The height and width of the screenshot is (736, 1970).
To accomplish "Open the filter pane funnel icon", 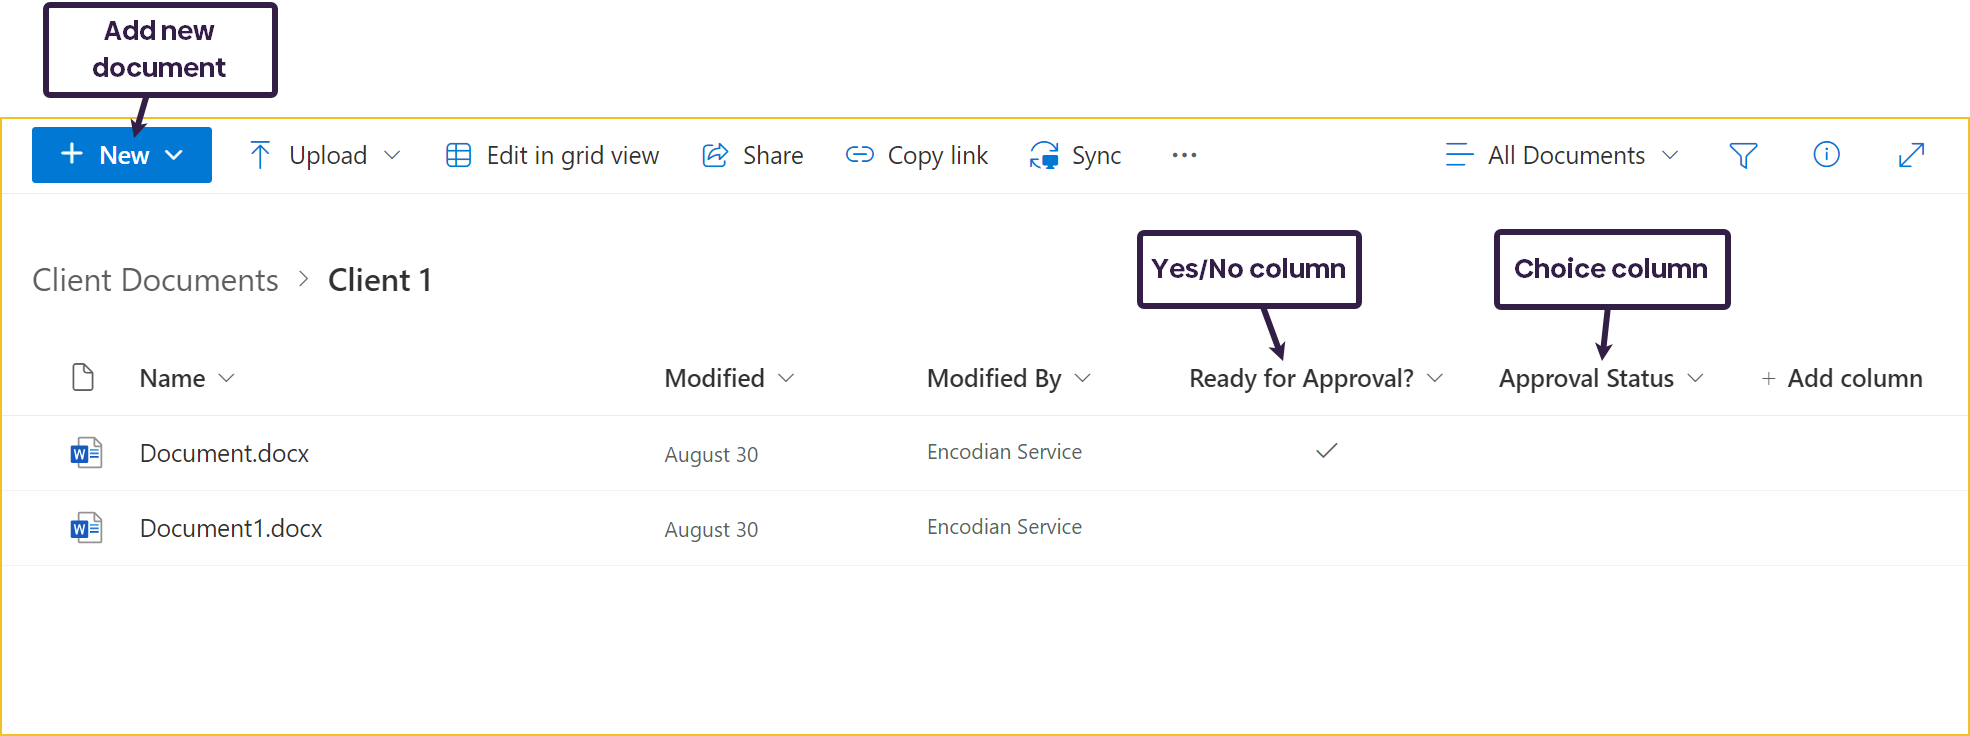I will coord(1743,155).
